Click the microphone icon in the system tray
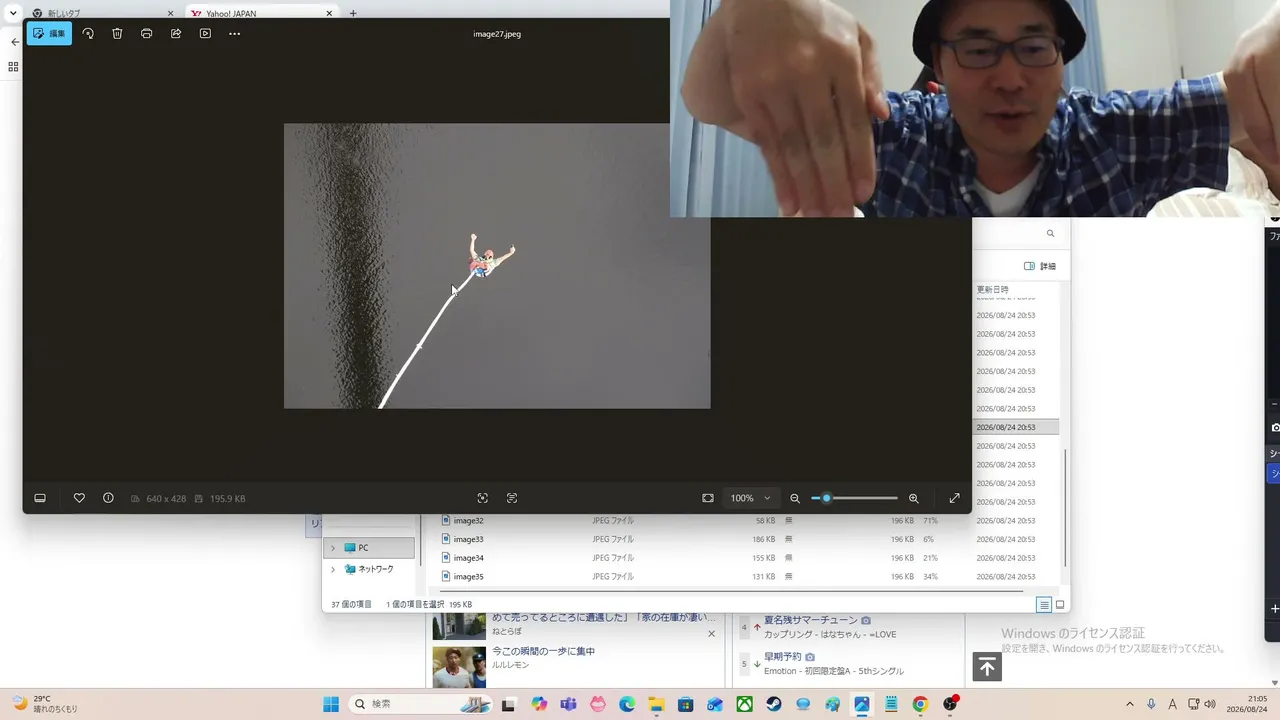The image size is (1280, 720). (1151, 704)
